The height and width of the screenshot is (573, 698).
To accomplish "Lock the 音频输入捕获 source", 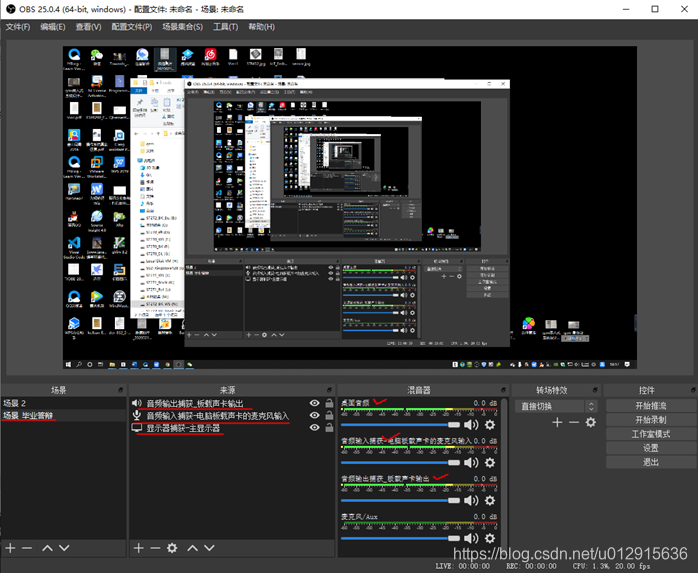I will (329, 415).
